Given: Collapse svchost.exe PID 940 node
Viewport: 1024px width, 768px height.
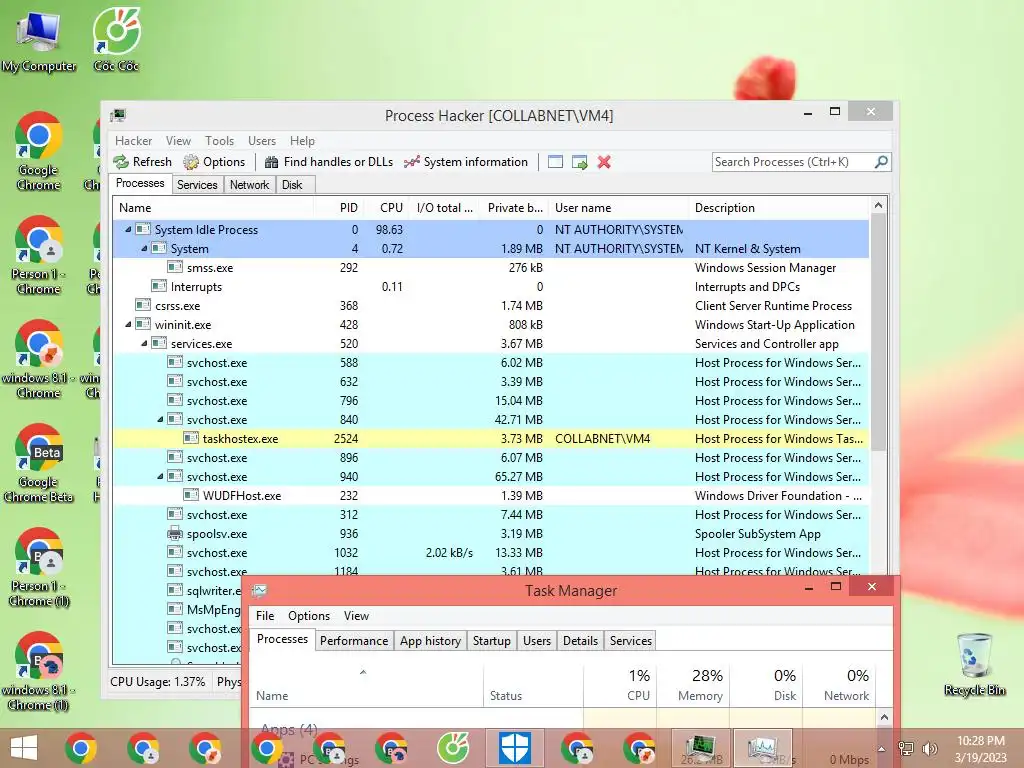Looking at the screenshot, I should point(160,477).
